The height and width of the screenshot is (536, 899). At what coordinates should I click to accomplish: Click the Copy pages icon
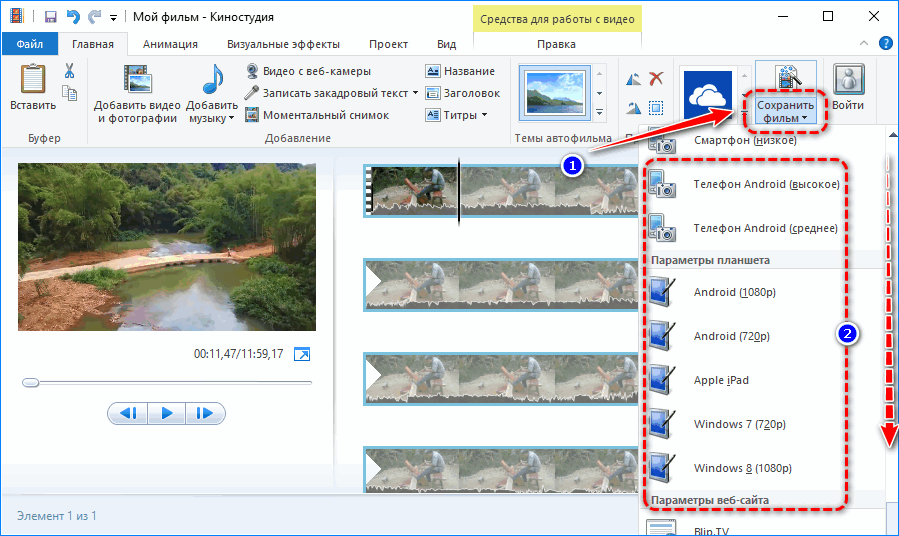(x=69, y=93)
